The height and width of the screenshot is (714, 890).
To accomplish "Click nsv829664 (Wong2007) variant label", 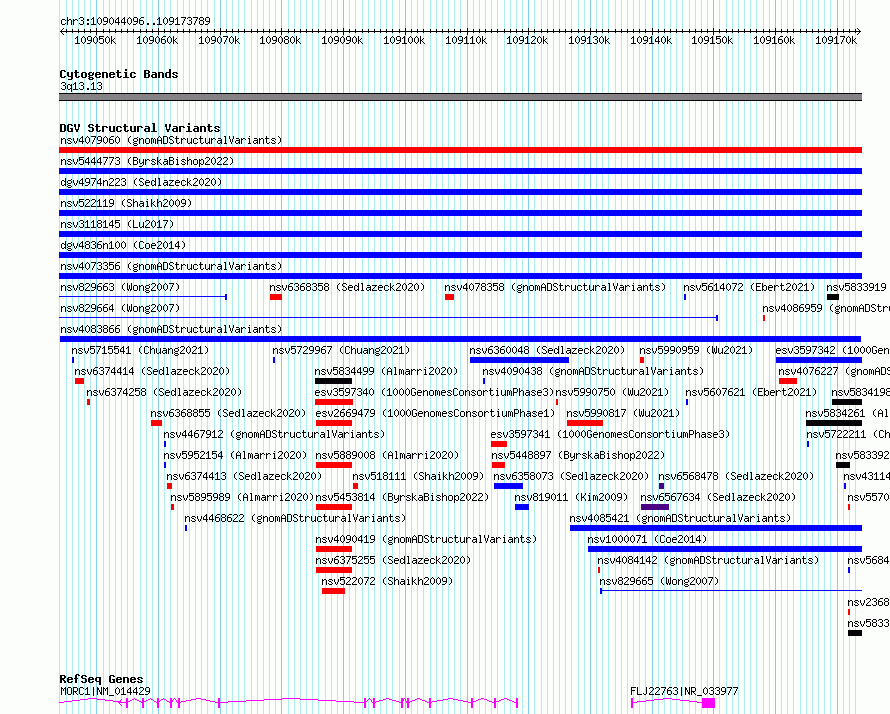I will (x=120, y=308).
